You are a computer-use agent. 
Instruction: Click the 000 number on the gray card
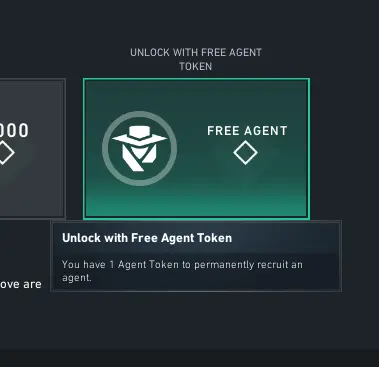pyautogui.click(x=14, y=131)
